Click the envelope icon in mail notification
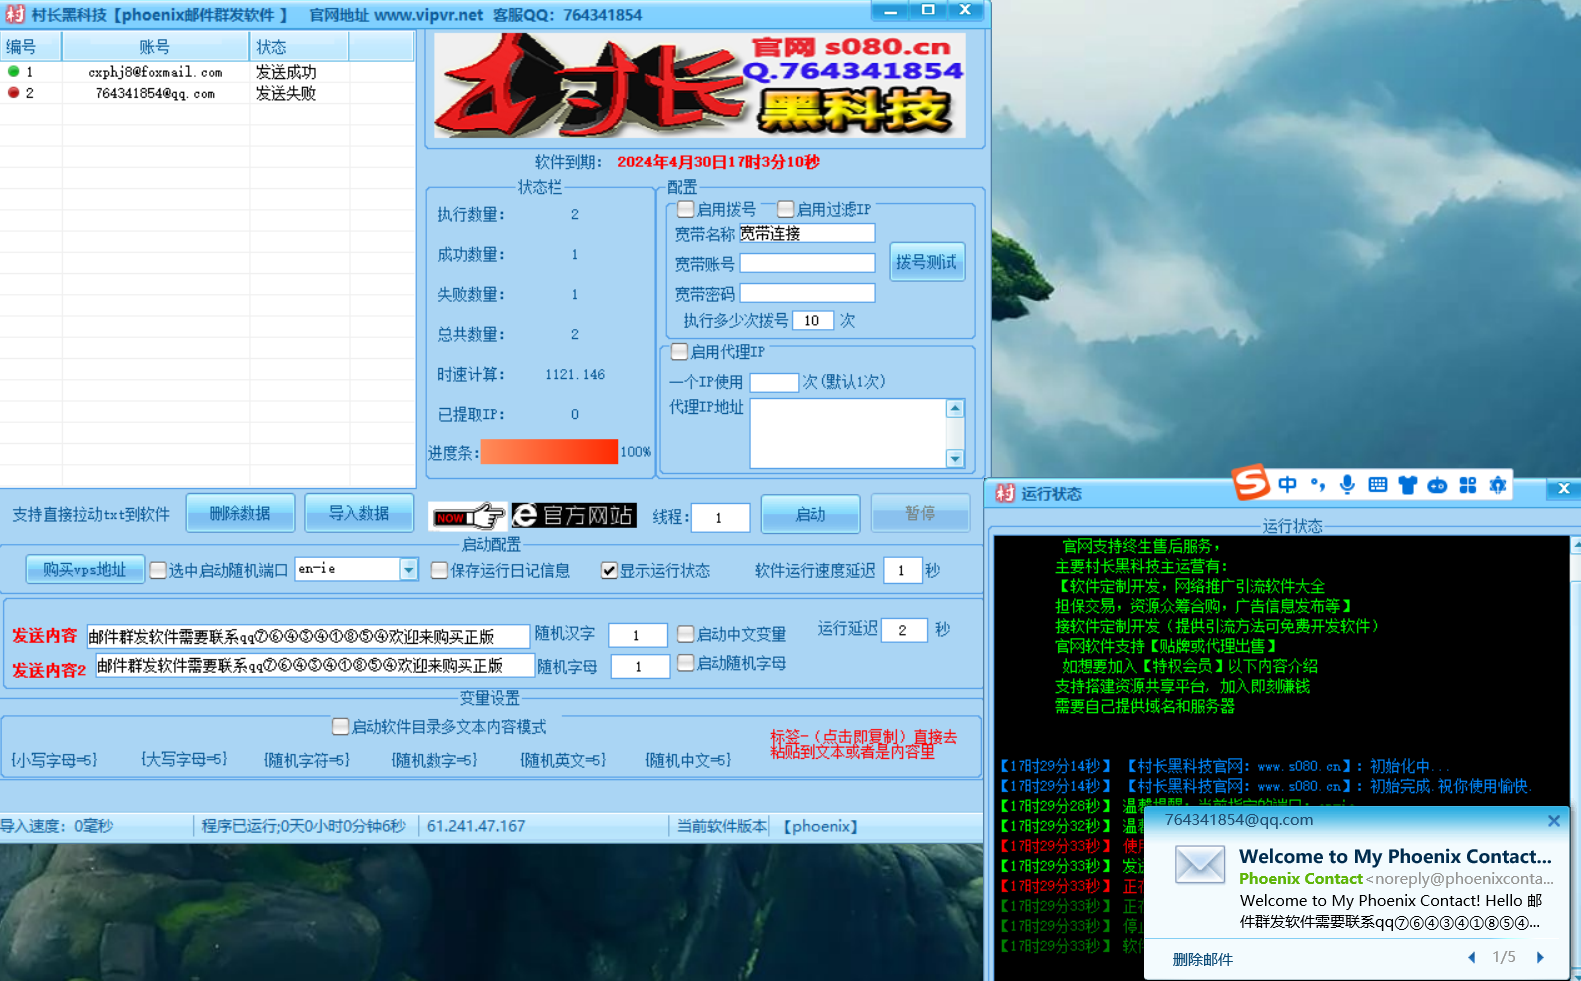Image resolution: width=1581 pixels, height=981 pixels. (x=1200, y=864)
